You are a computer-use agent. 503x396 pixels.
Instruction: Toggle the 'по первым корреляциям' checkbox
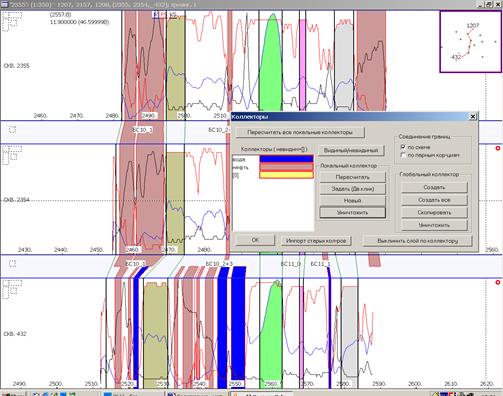403,155
